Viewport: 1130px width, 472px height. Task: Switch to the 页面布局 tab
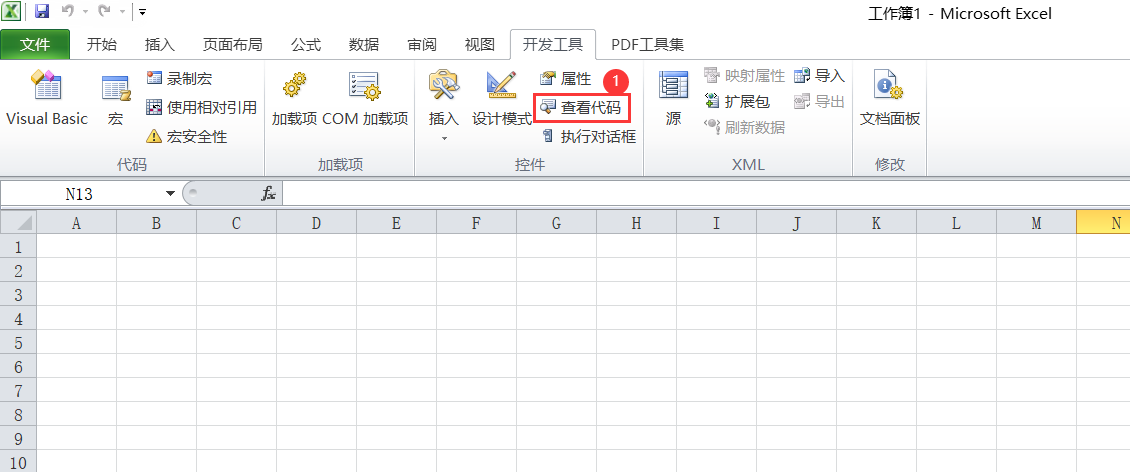[x=232, y=45]
